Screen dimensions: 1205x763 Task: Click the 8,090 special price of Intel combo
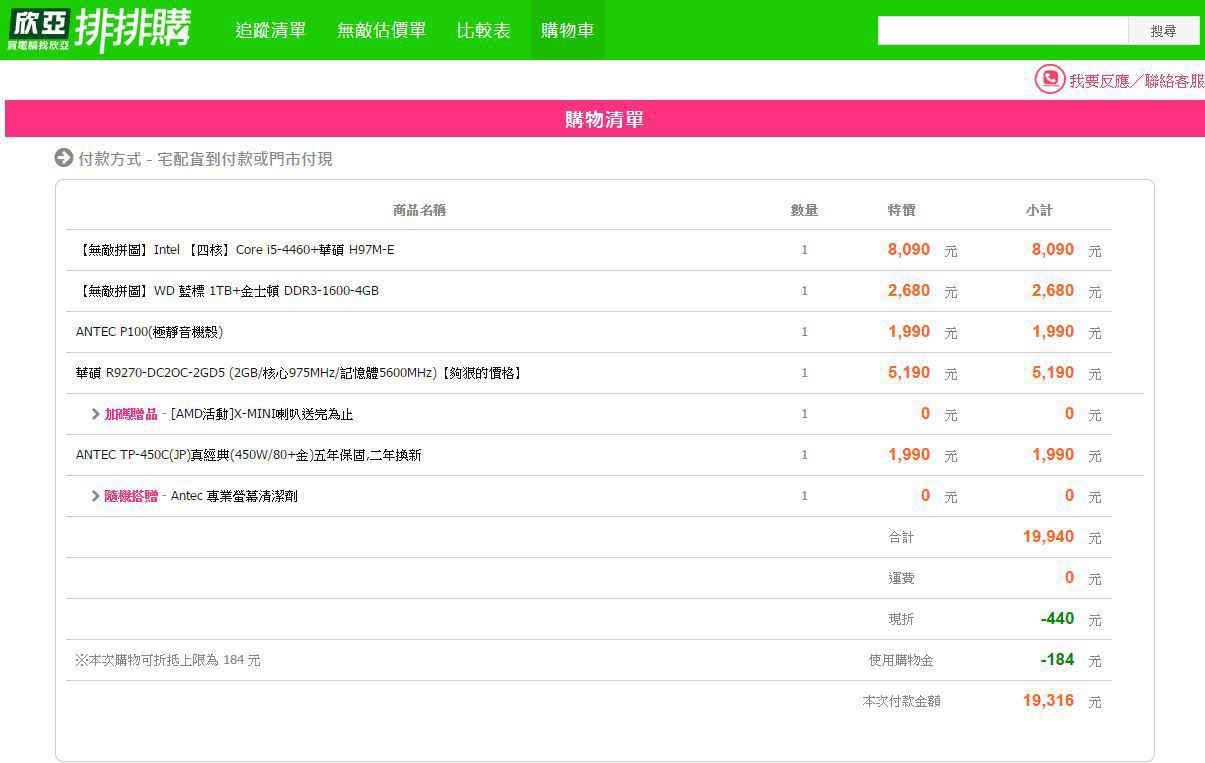pyautogui.click(x=909, y=250)
